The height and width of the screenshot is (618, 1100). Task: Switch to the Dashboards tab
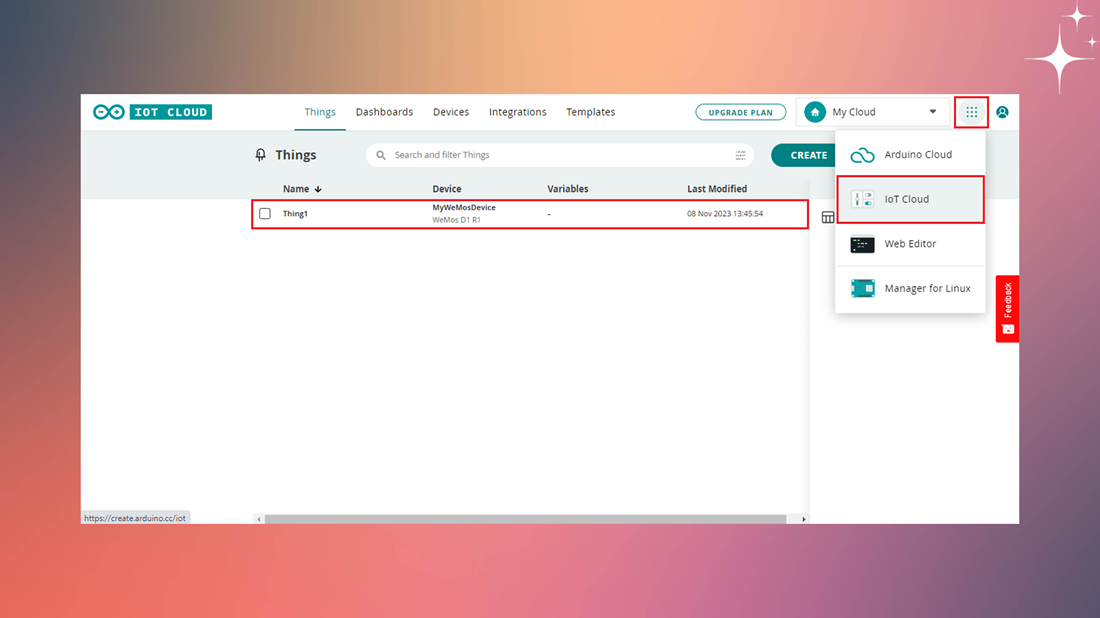[384, 112]
